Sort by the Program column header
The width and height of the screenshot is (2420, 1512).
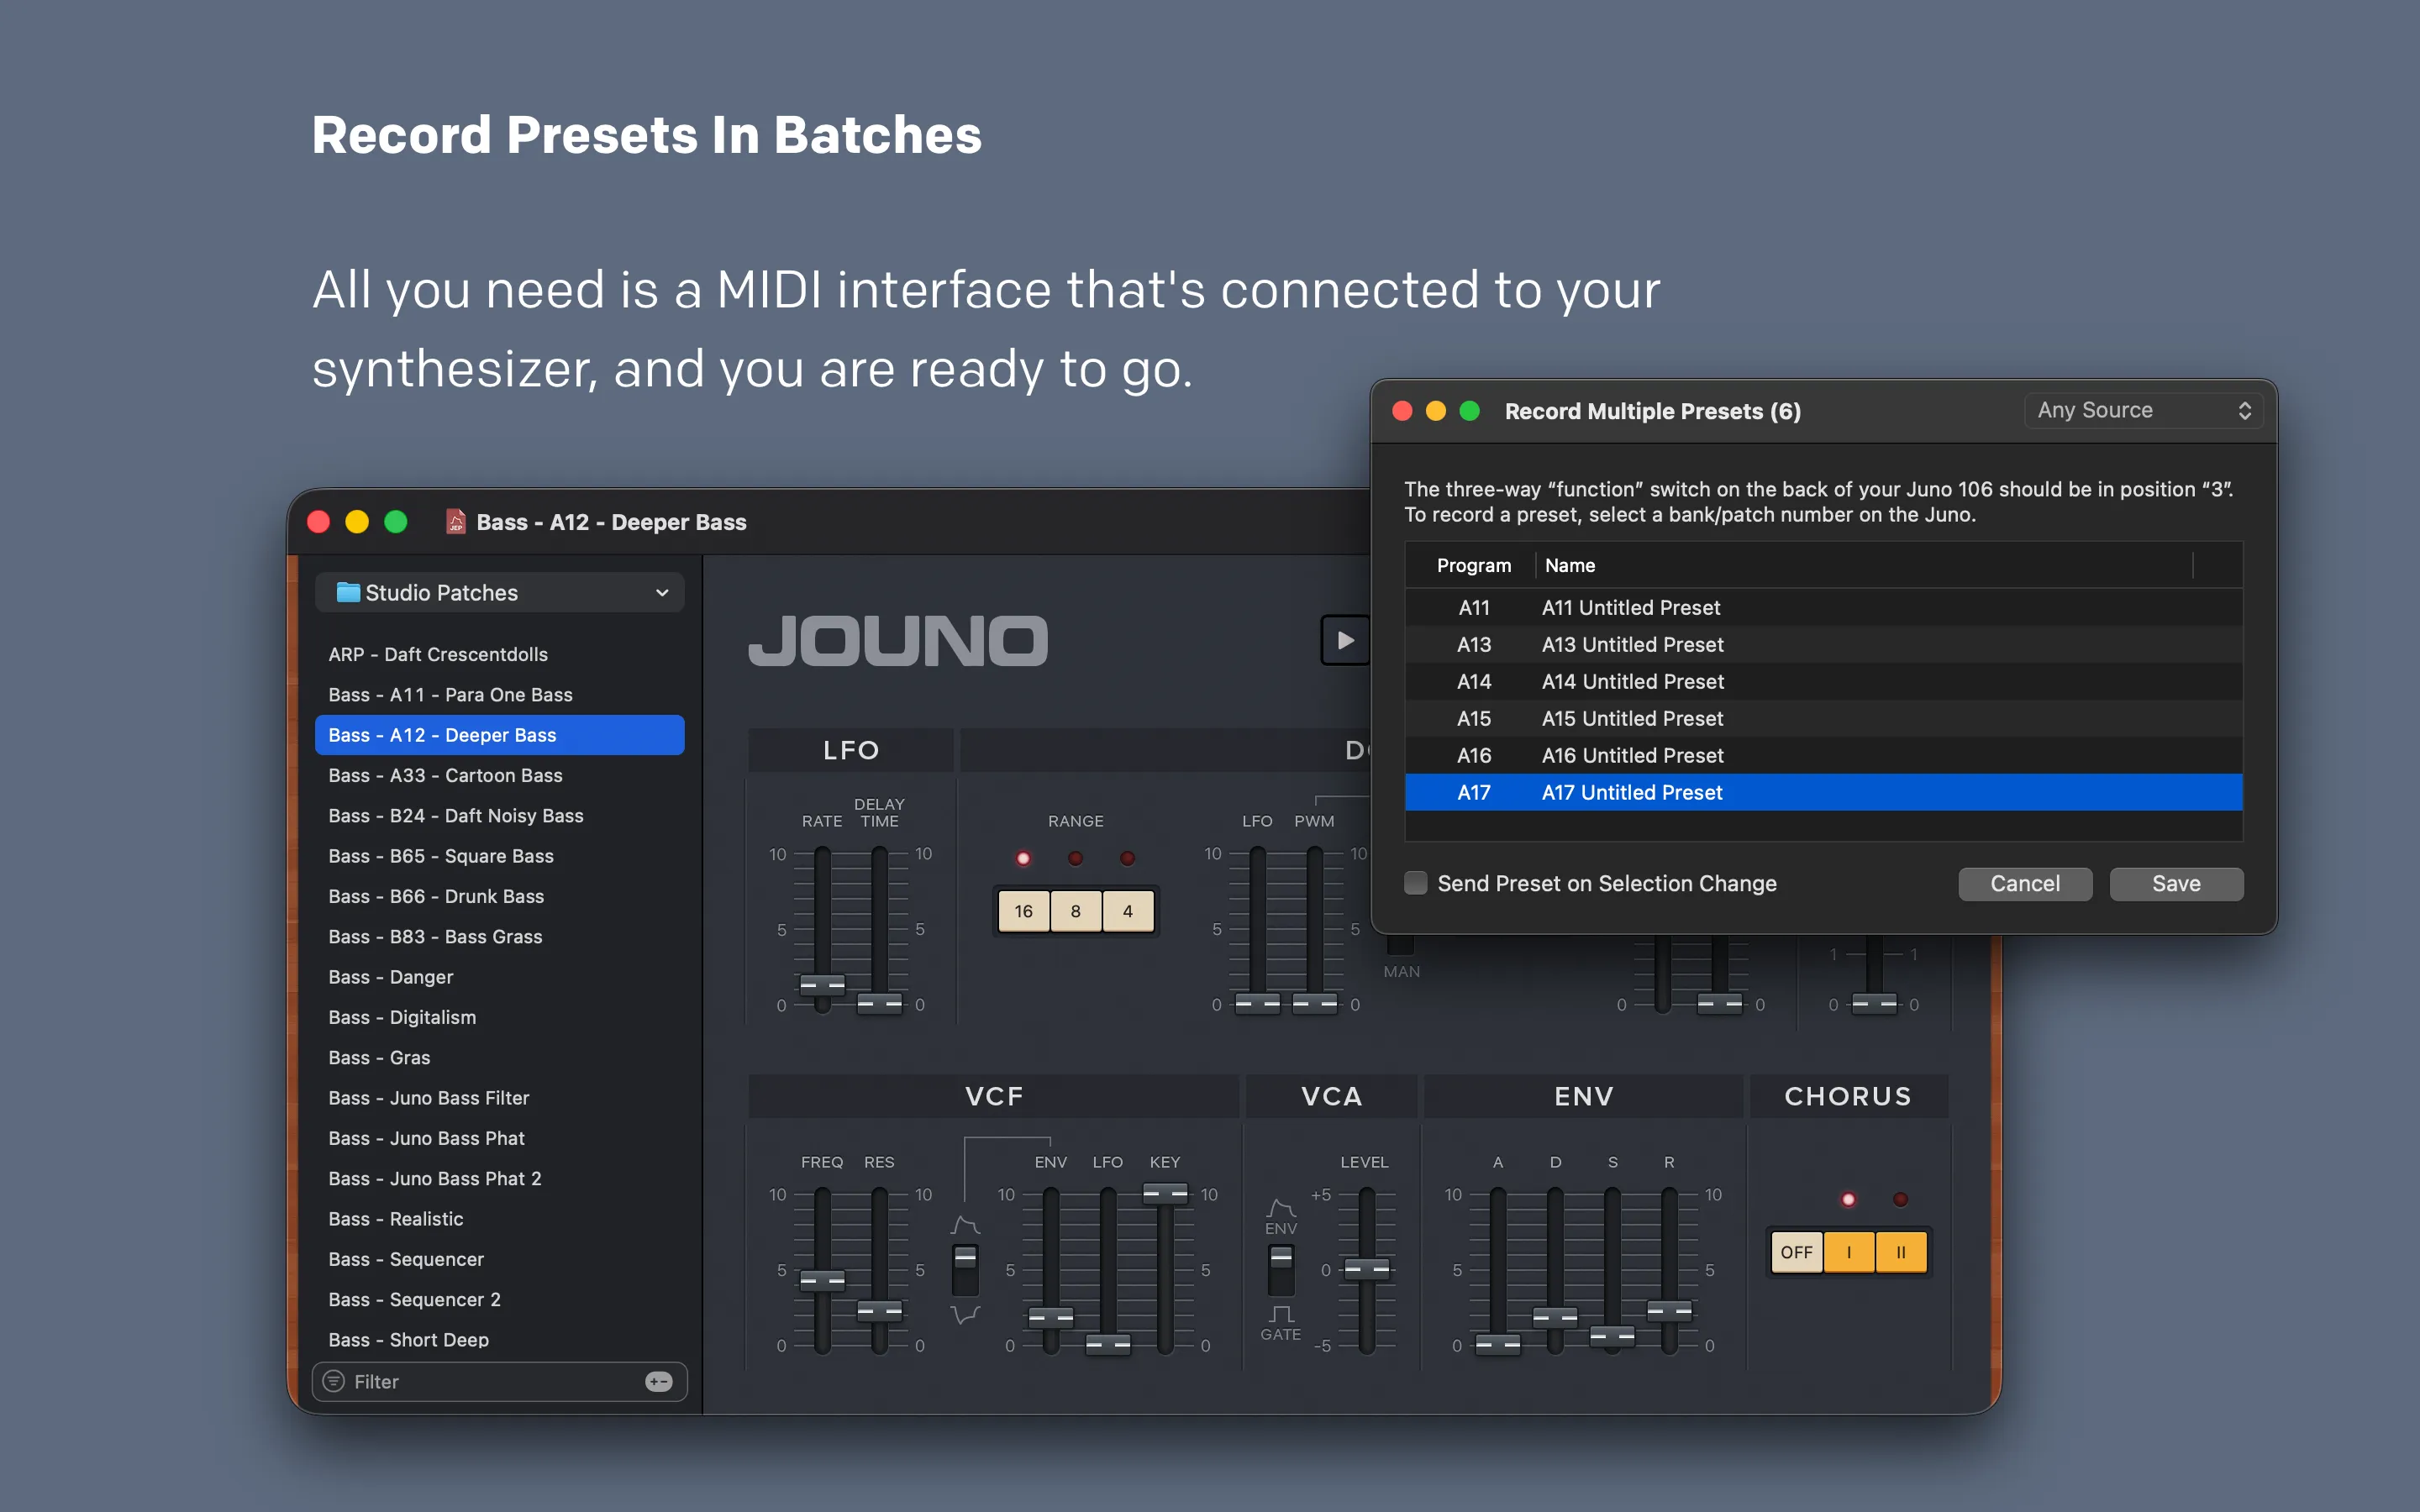(x=1473, y=565)
